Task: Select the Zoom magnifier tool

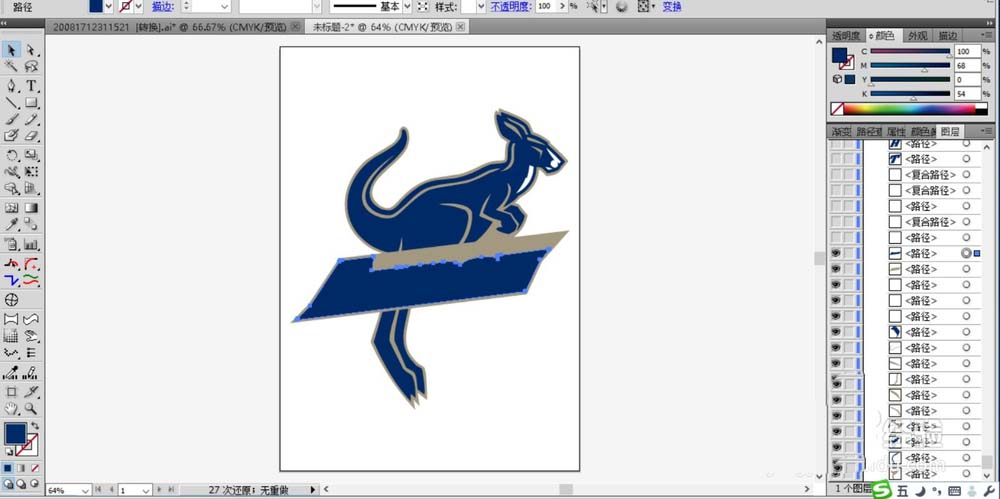Action: [x=31, y=408]
